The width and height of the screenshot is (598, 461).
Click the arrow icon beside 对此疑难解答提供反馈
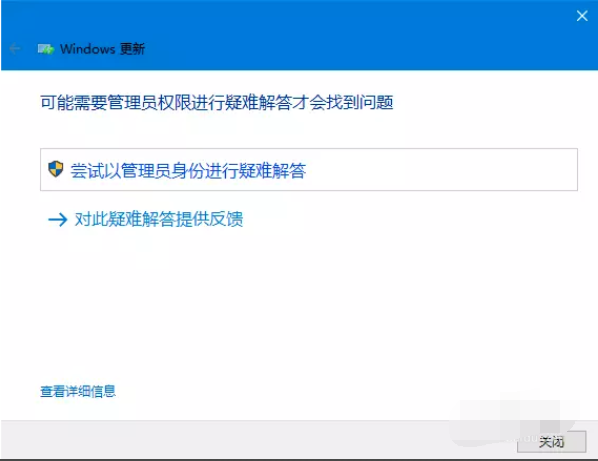click(58, 219)
